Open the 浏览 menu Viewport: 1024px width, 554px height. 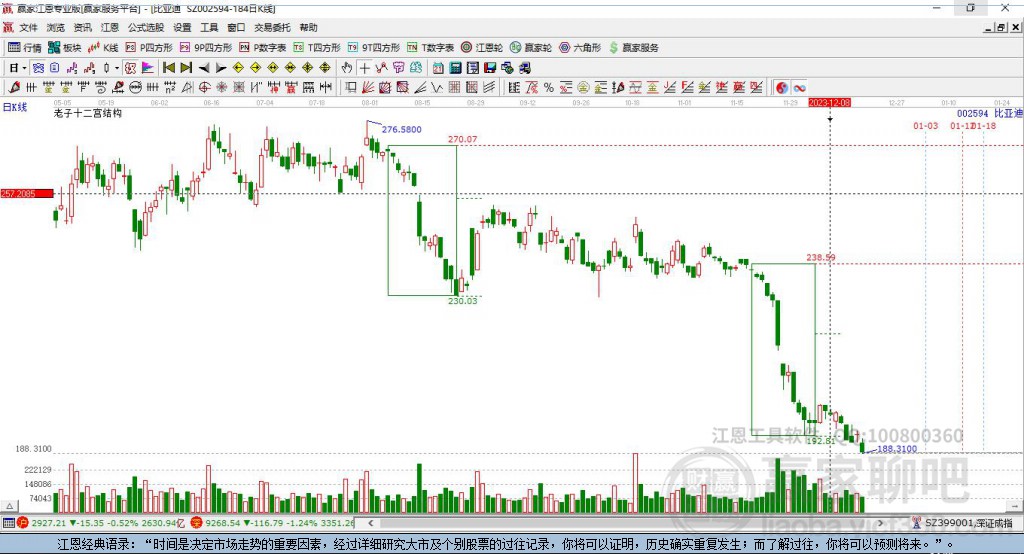[x=56, y=27]
